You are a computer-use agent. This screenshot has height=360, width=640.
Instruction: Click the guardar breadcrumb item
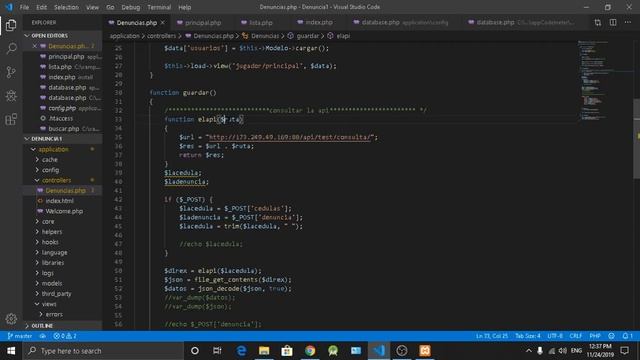pyautogui.click(x=307, y=36)
